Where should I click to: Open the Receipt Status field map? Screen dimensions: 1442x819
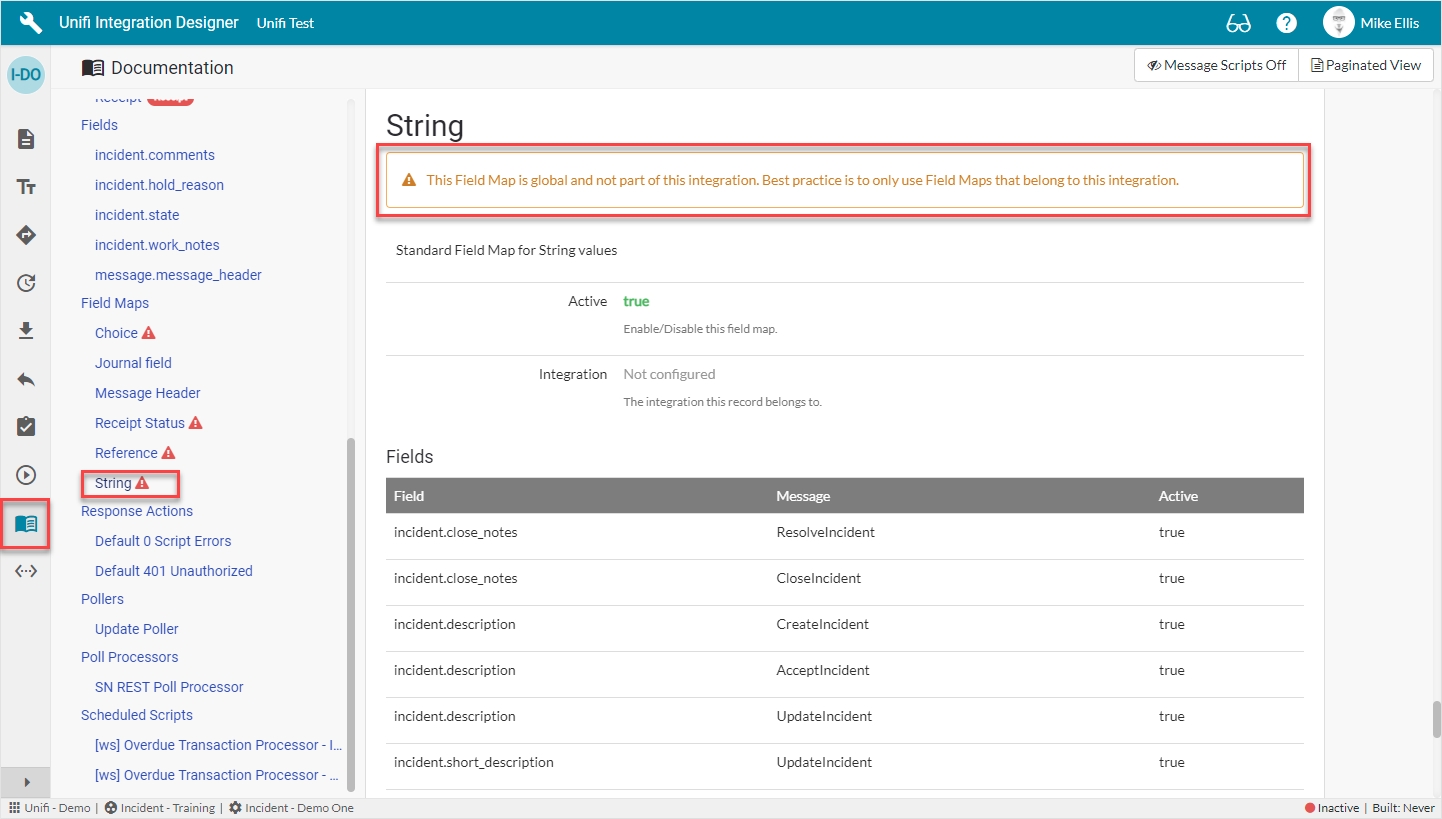click(139, 423)
